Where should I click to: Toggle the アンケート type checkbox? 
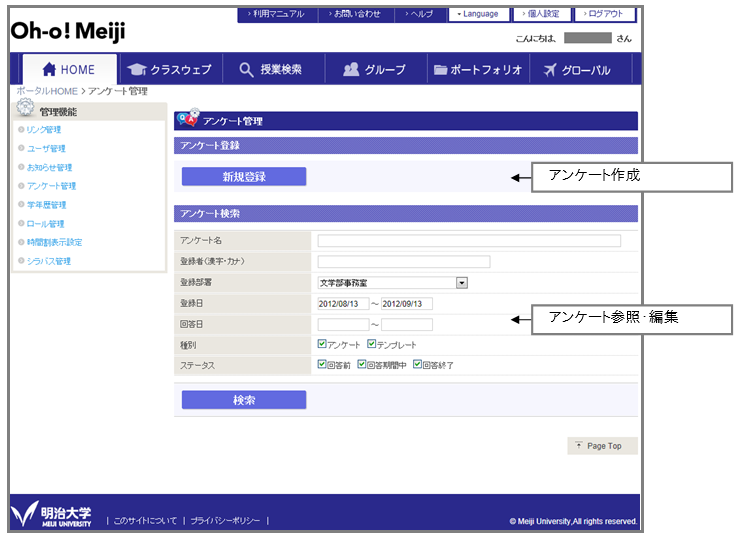tap(322, 343)
